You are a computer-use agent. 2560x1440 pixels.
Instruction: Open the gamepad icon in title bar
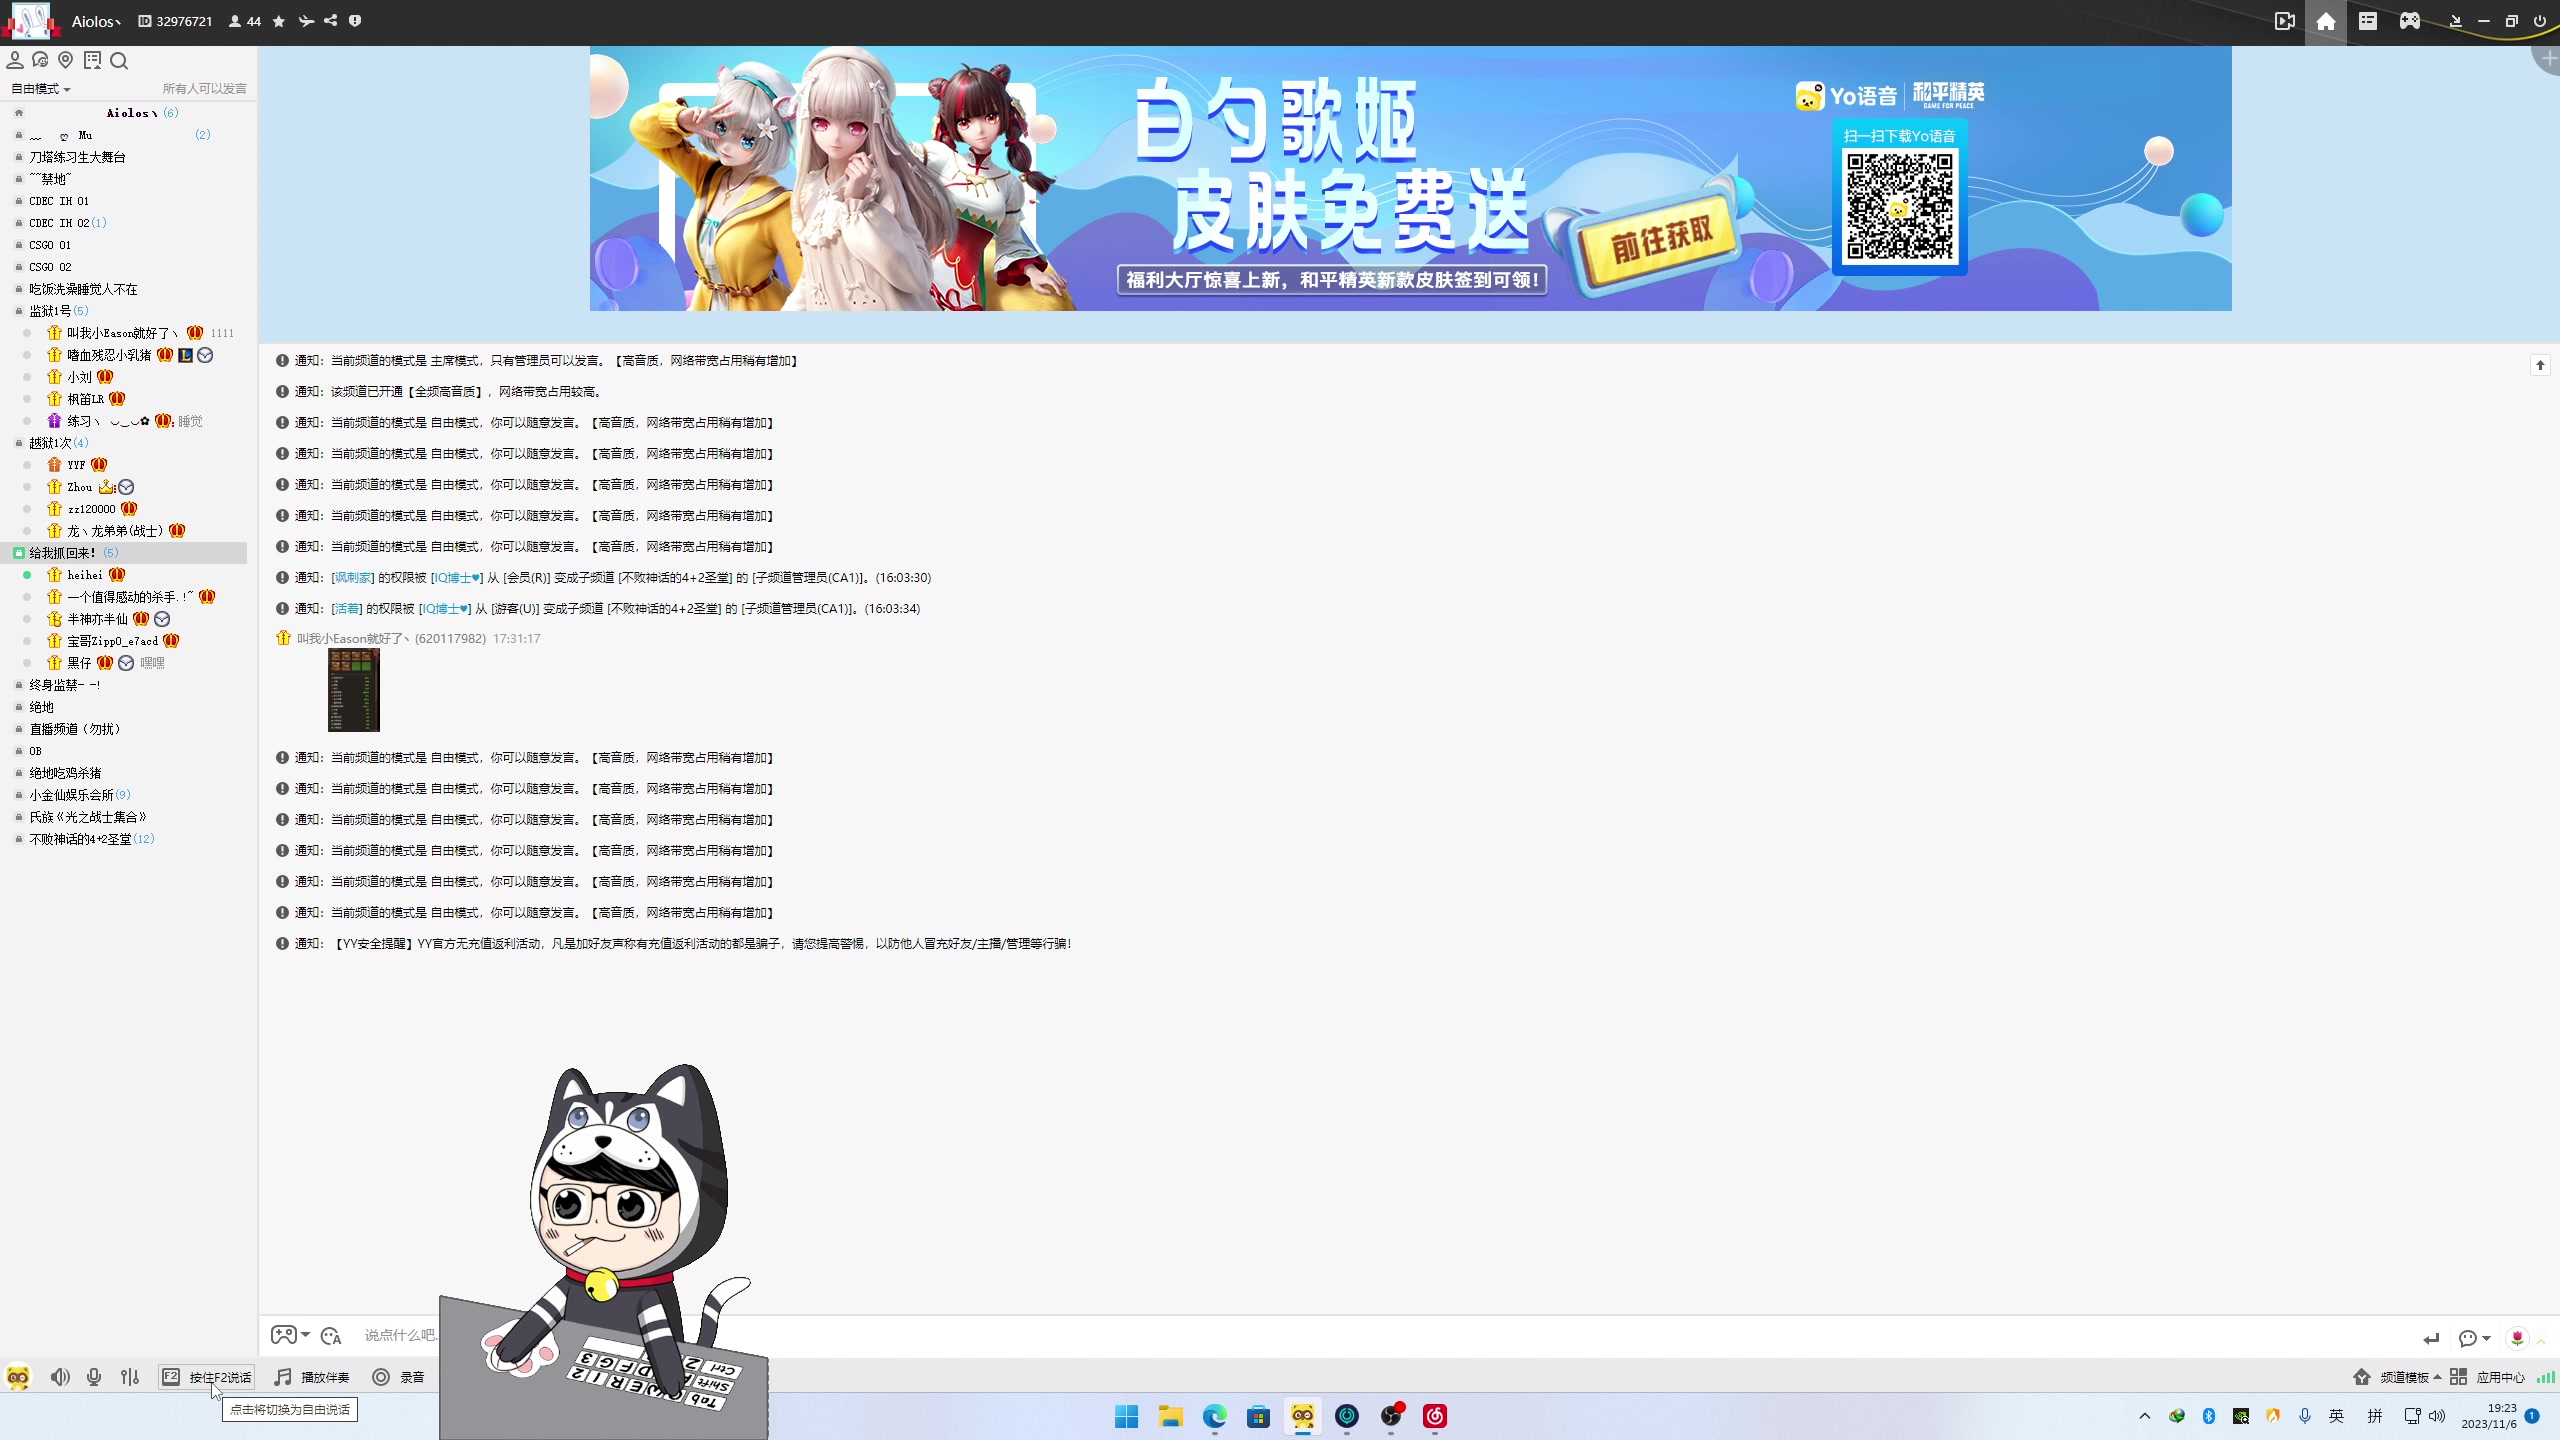(x=2410, y=21)
